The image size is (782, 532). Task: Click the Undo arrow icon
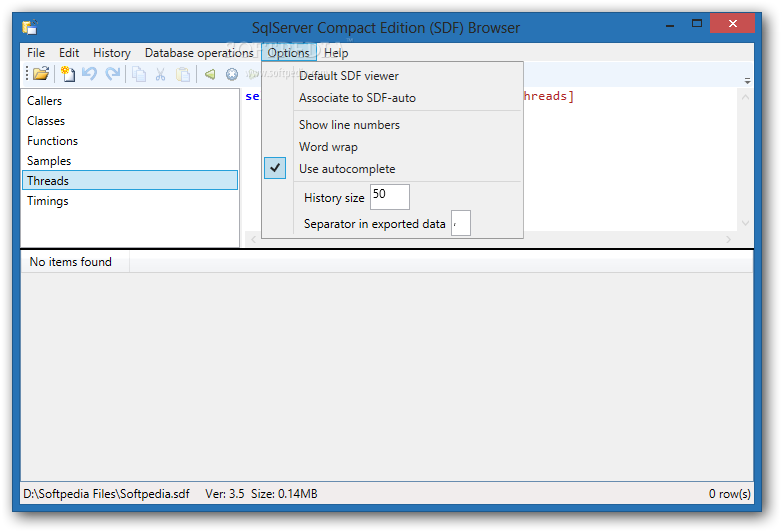pos(89,74)
